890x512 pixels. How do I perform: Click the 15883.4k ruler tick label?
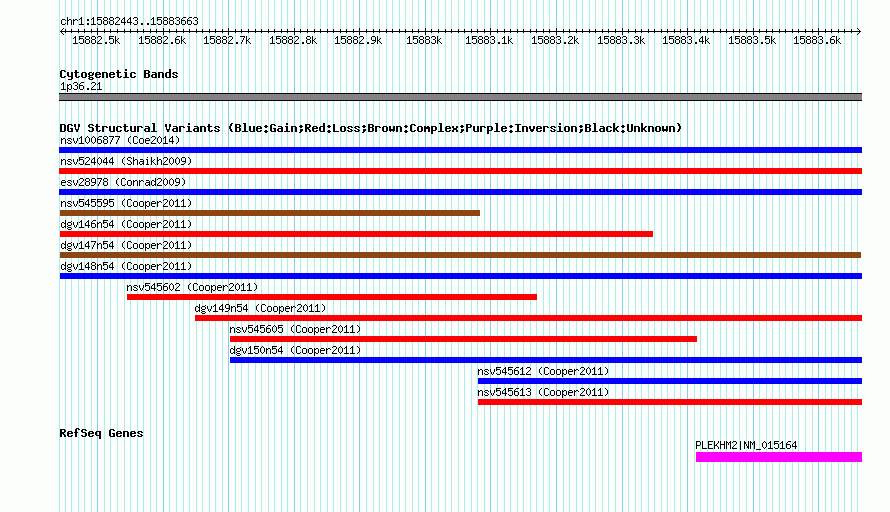[686, 40]
